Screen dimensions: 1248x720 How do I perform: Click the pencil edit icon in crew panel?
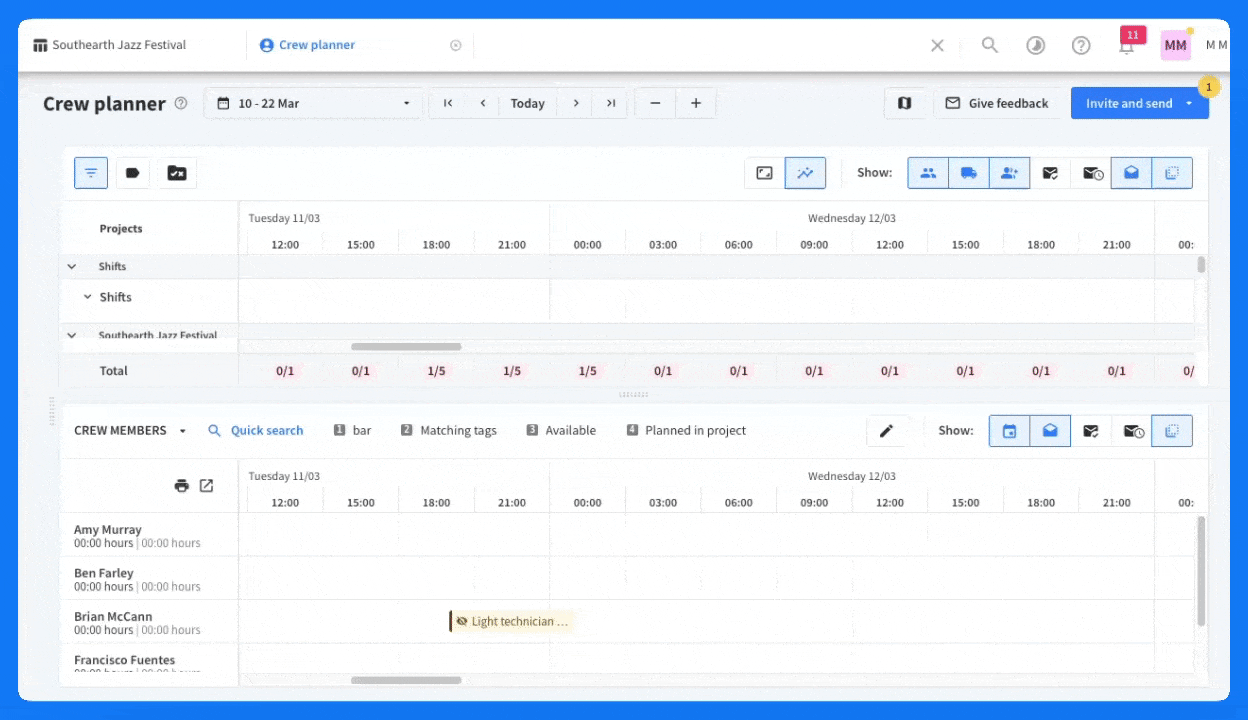886,431
